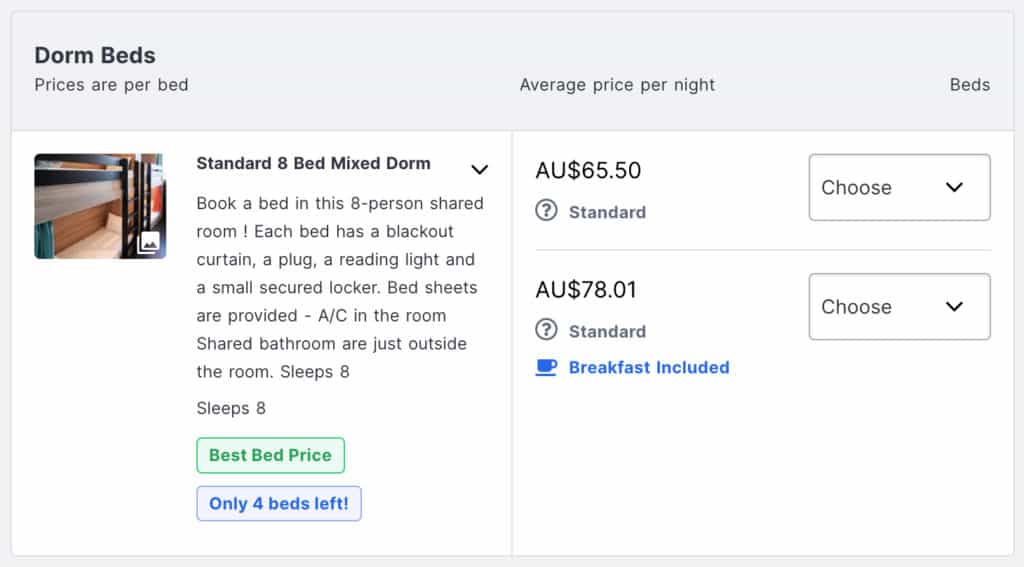Click the Only 4 beds left! badge
This screenshot has width=1024, height=567.
279,504
